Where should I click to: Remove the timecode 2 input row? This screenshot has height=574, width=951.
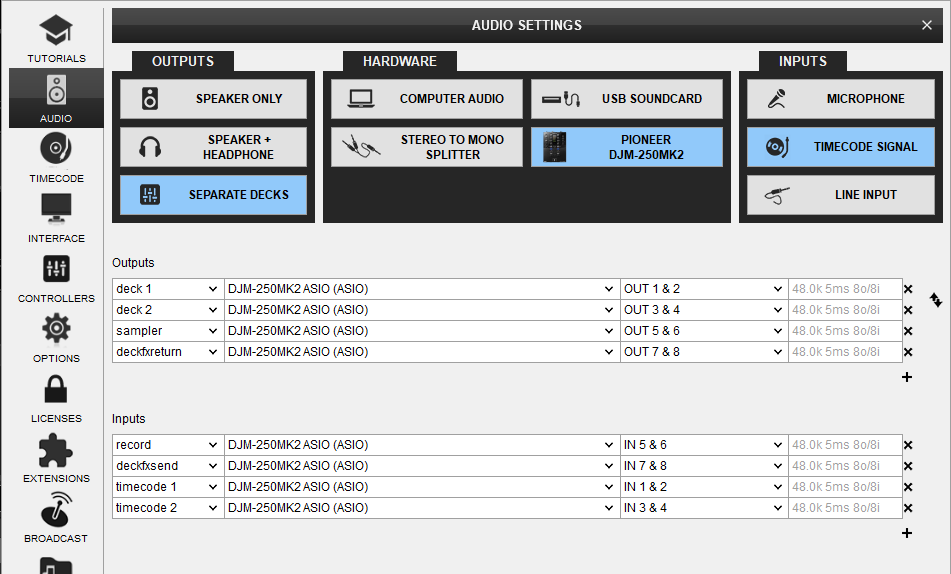point(908,508)
